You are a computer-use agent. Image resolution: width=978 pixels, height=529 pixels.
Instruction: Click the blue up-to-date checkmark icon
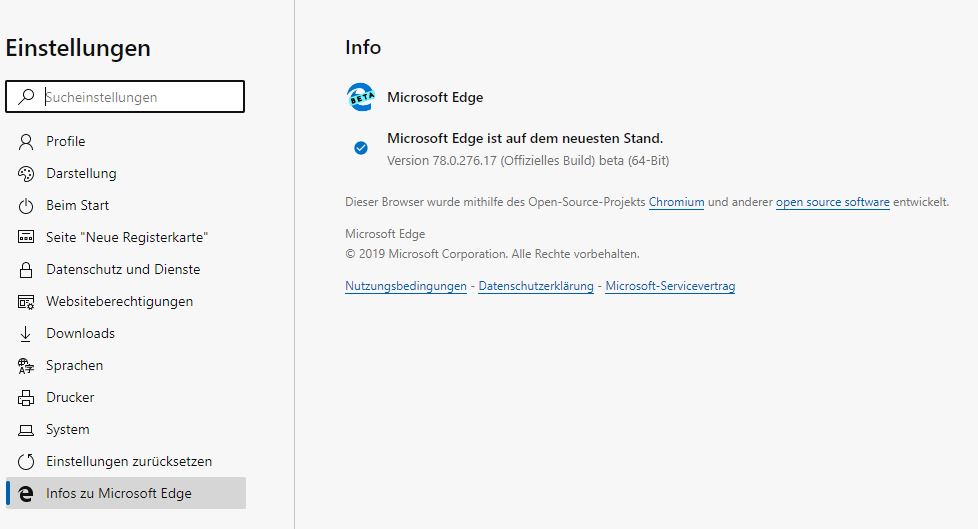(361, 148)
